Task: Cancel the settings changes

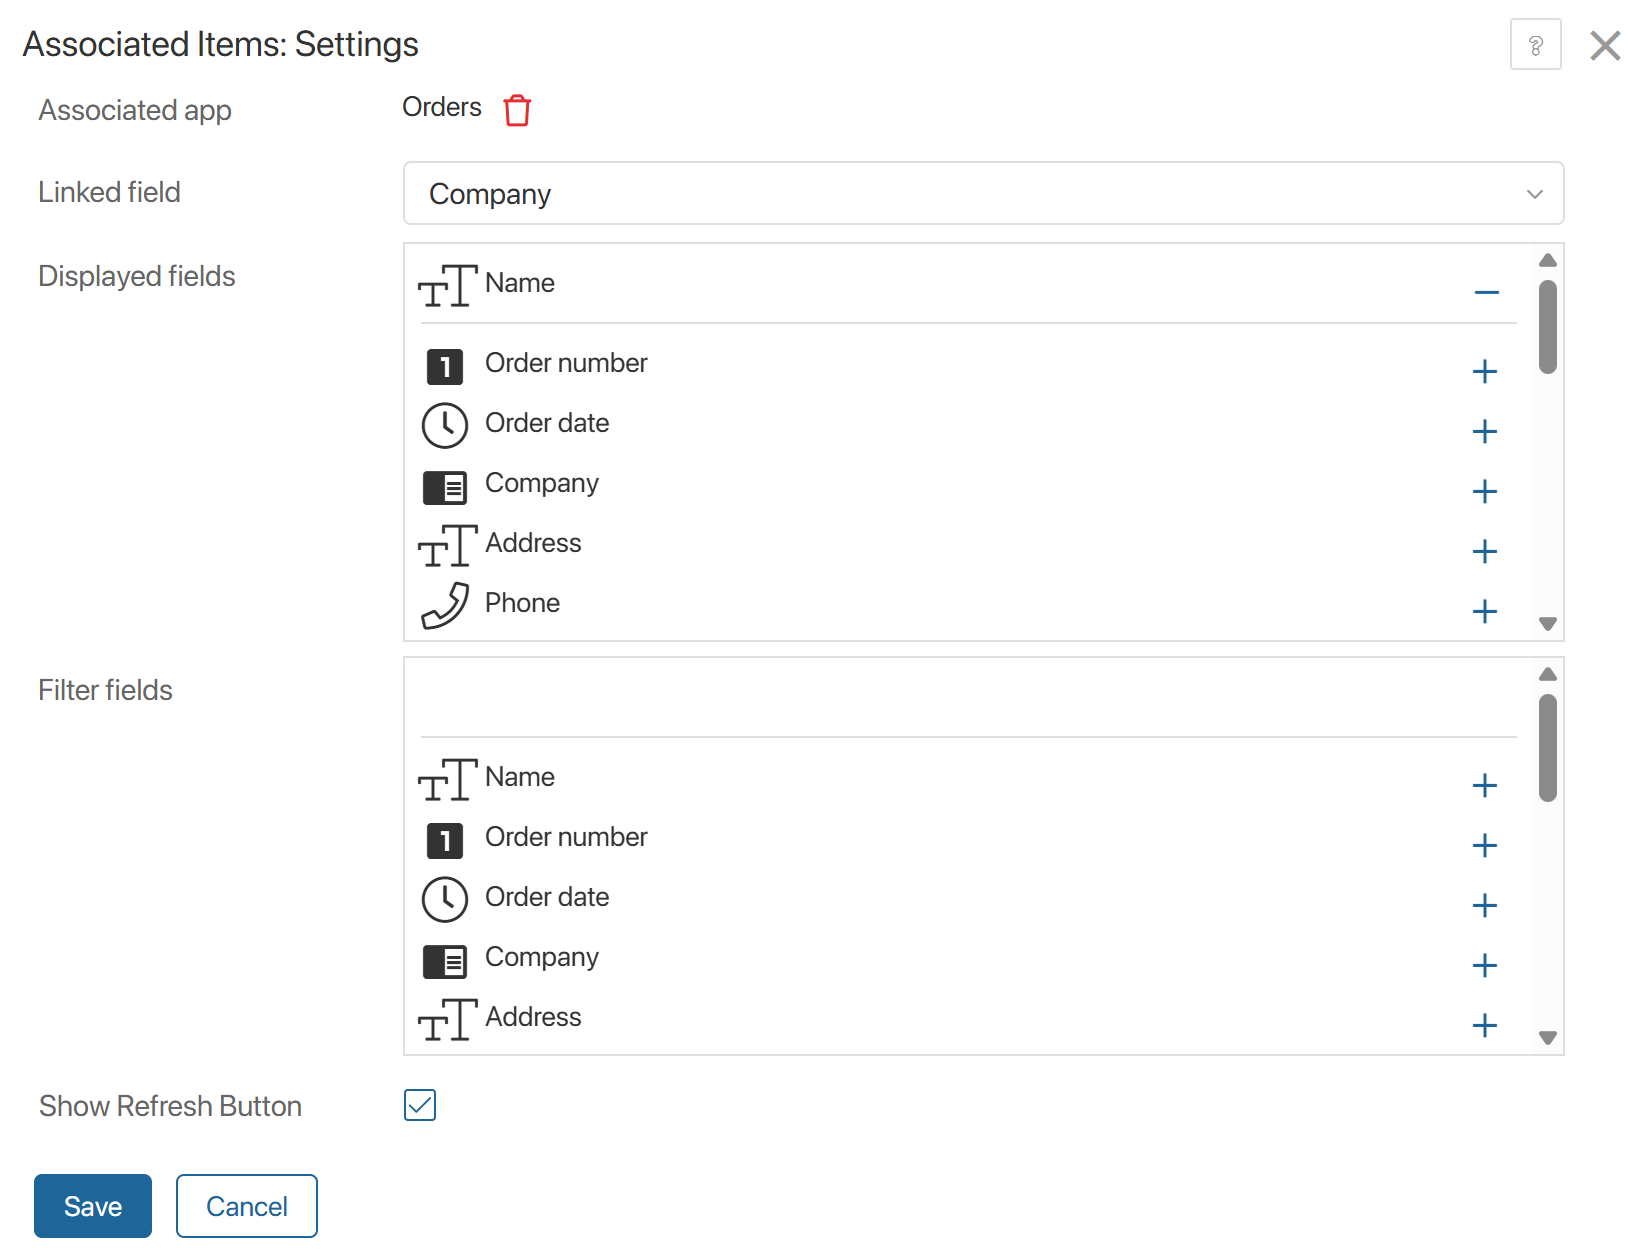Action: pos(247,1206)
